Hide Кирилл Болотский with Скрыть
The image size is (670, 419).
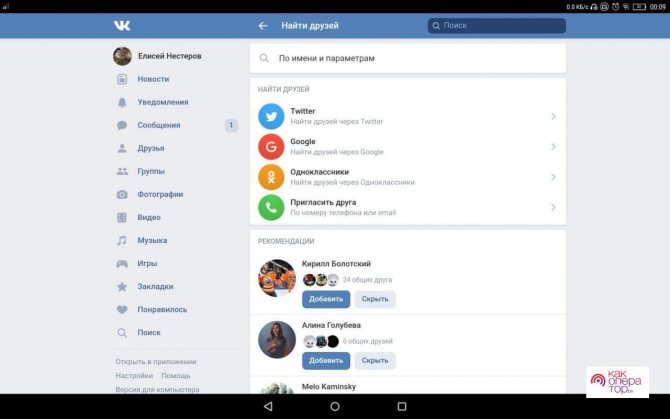375,299
